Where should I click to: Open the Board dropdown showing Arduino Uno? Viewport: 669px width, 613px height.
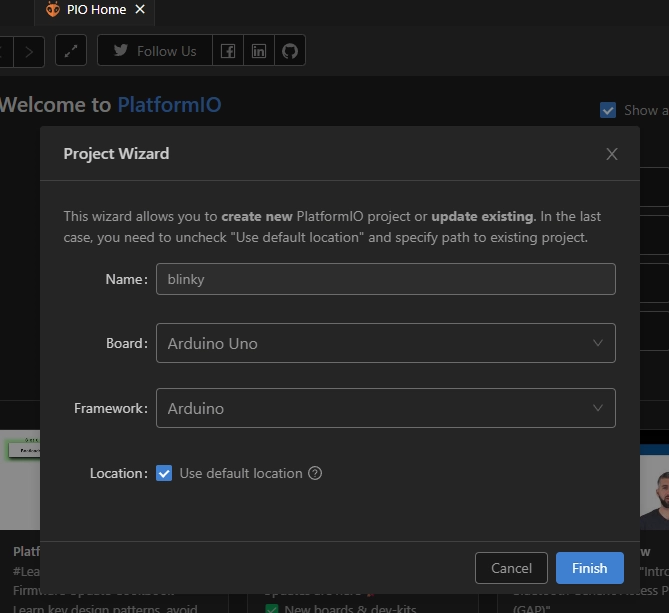[x=386, y=343]
